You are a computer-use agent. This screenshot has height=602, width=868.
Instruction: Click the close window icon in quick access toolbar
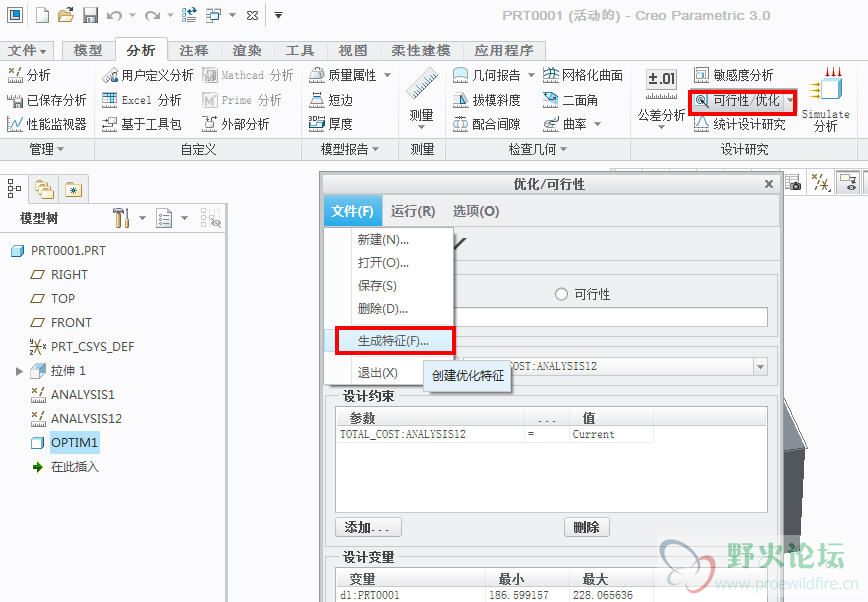252,16
